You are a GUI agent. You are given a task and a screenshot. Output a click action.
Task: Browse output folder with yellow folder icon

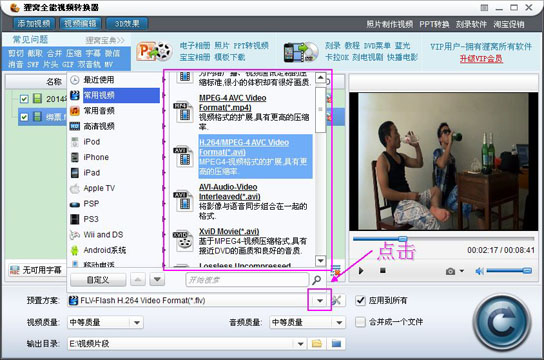[317, 344]
